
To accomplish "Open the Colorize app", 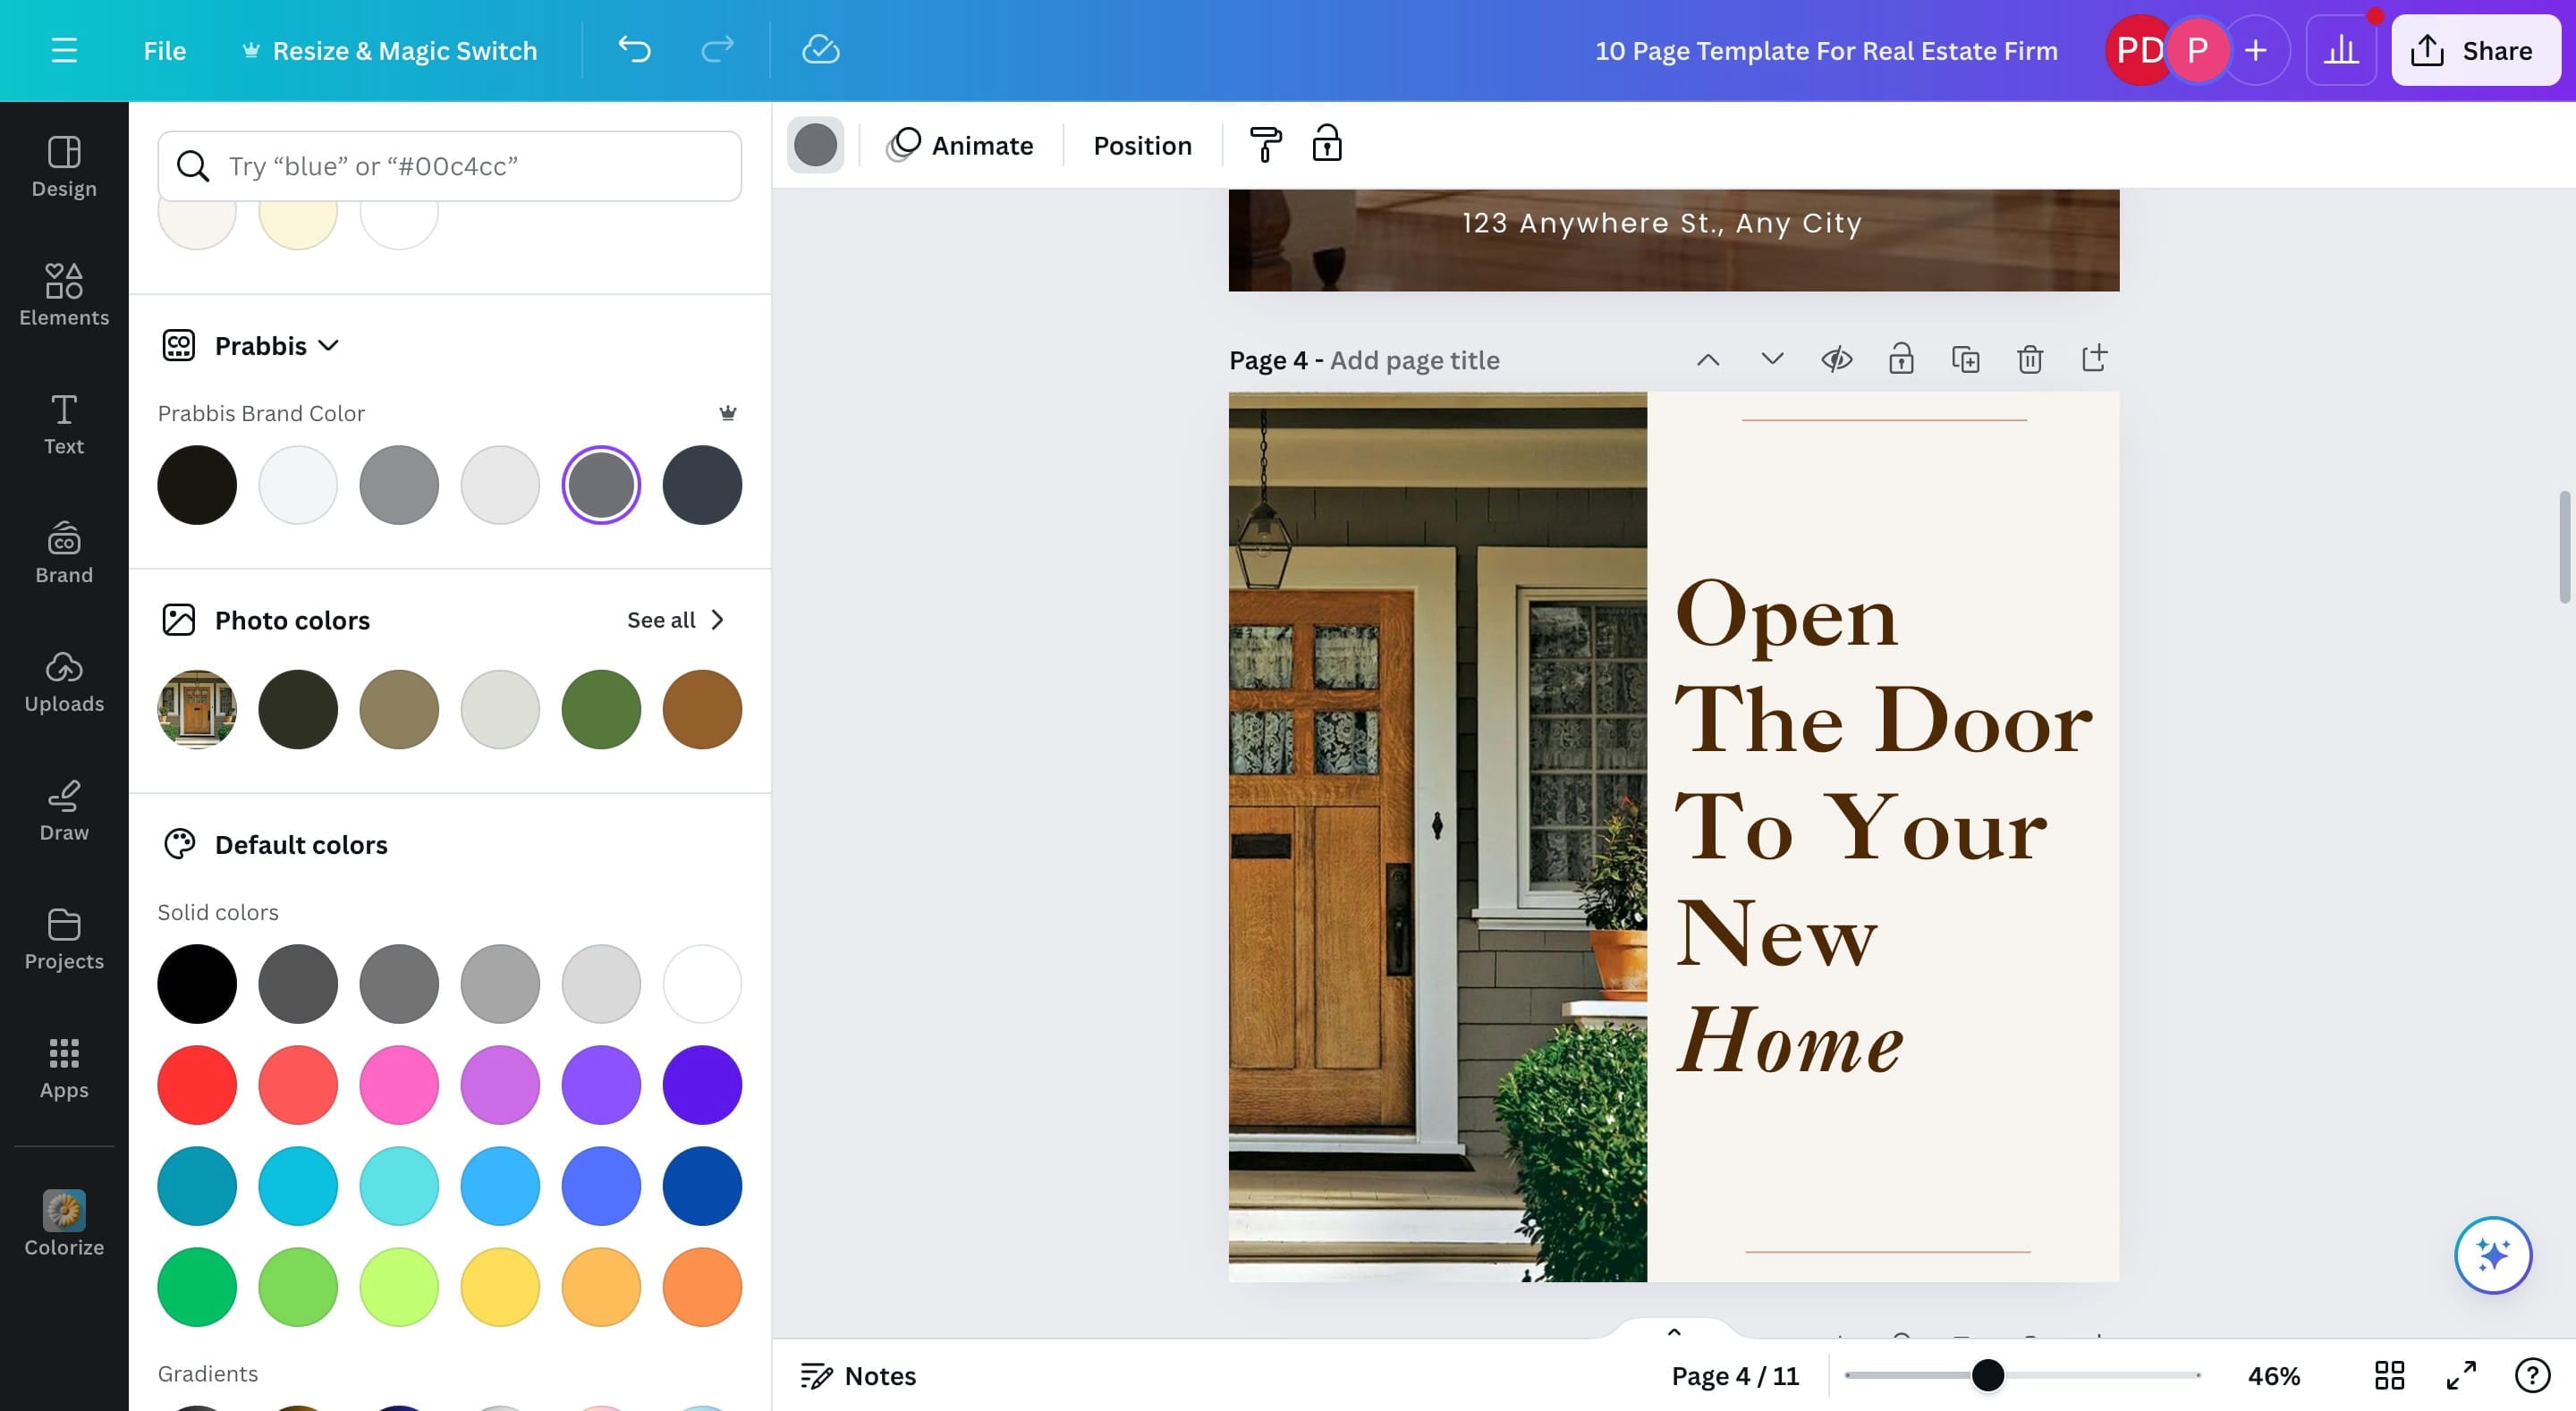I will click(64, 1224).
